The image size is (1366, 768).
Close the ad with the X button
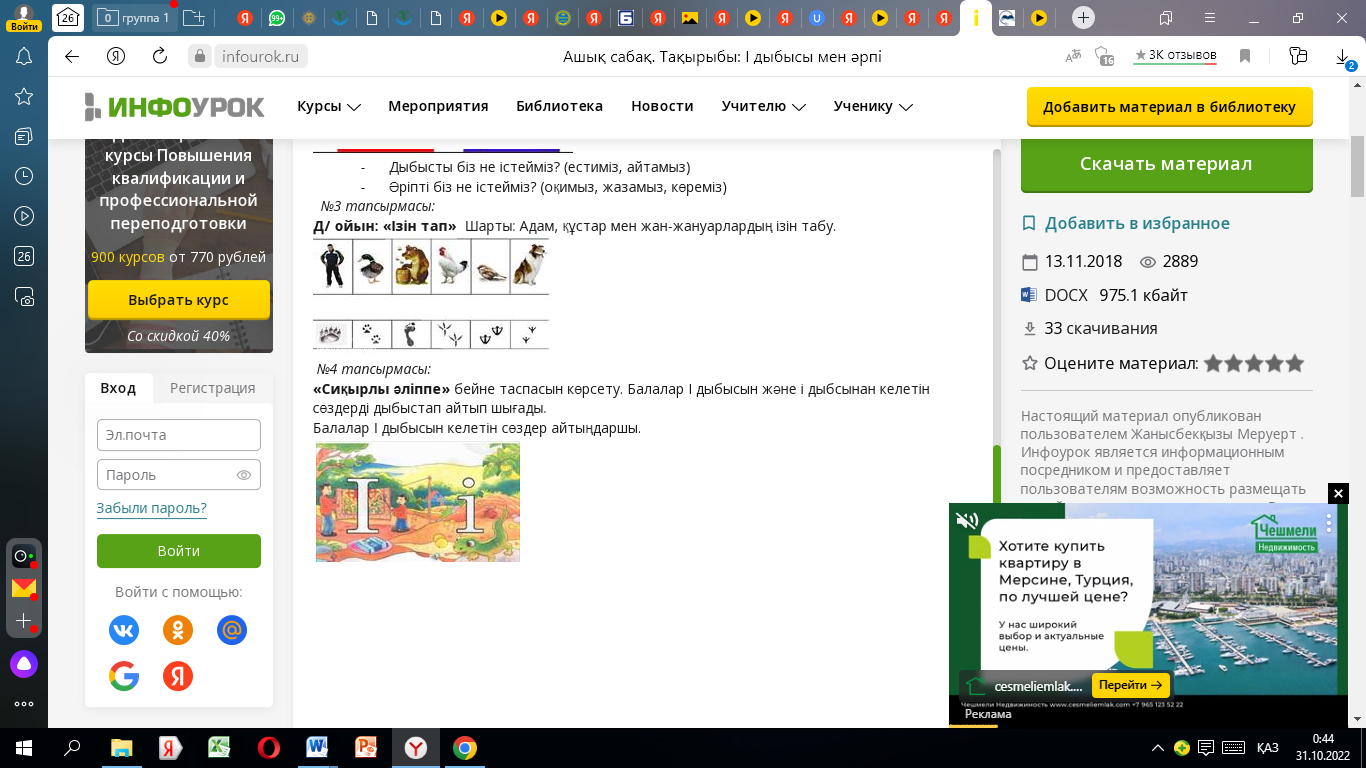(1338, 493)
